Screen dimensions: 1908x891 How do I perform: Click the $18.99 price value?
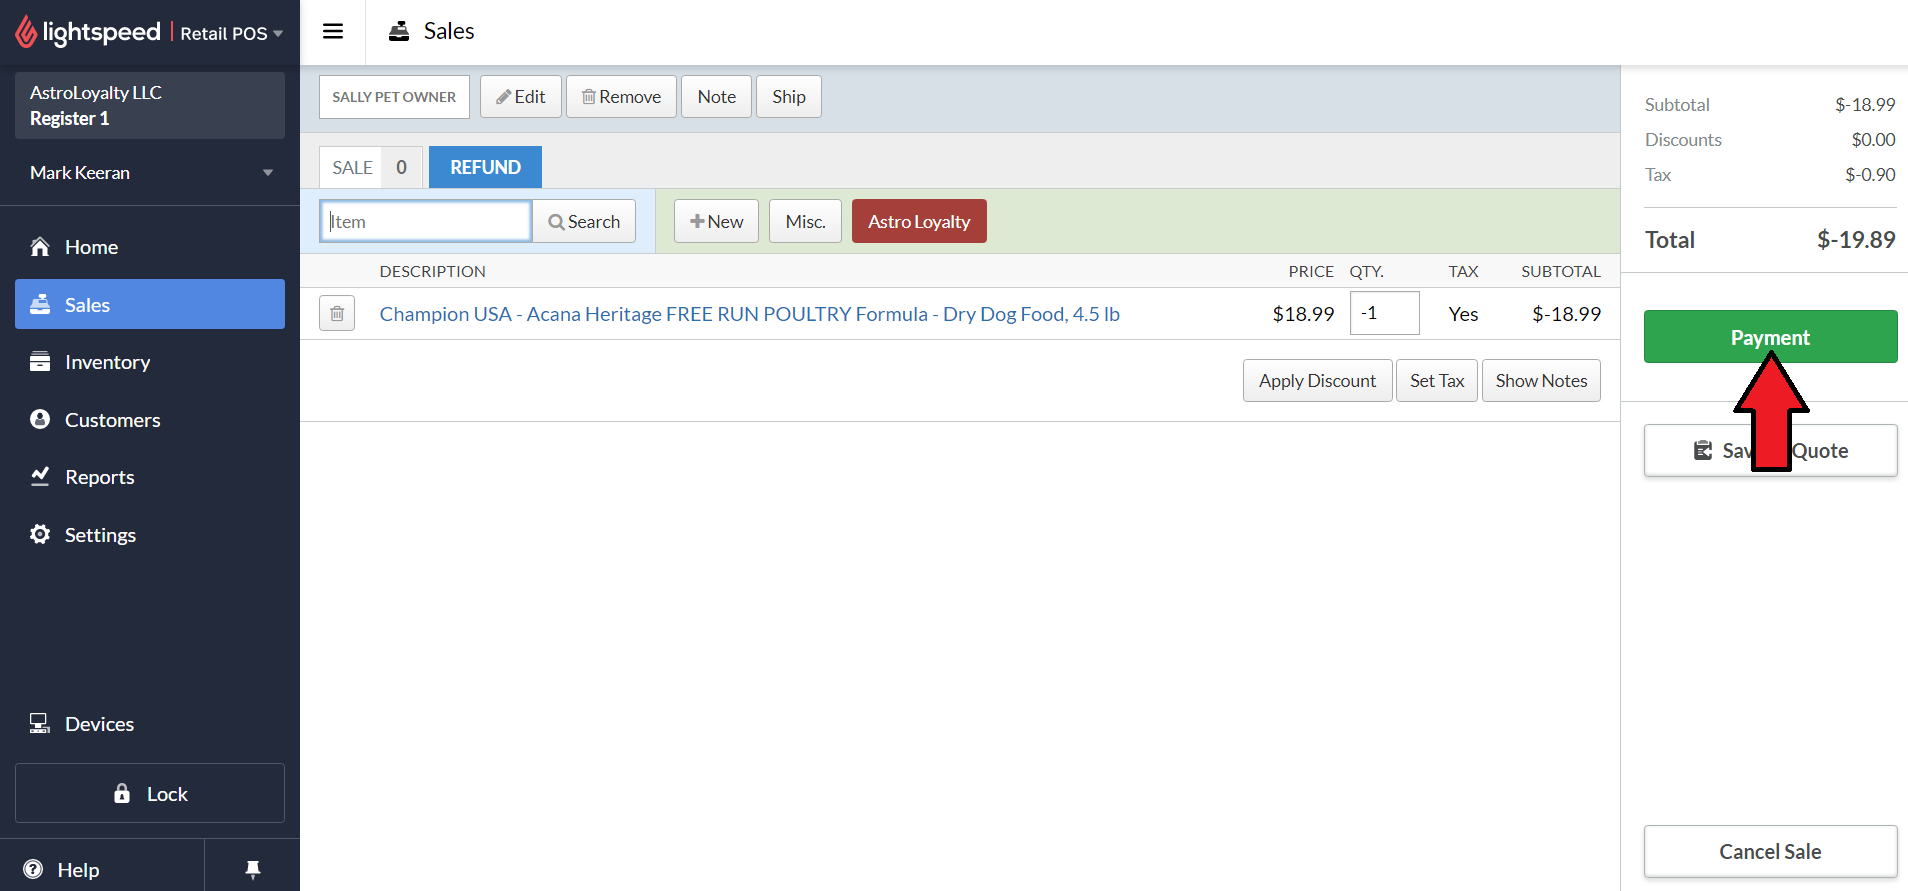tap(1303, 314)
